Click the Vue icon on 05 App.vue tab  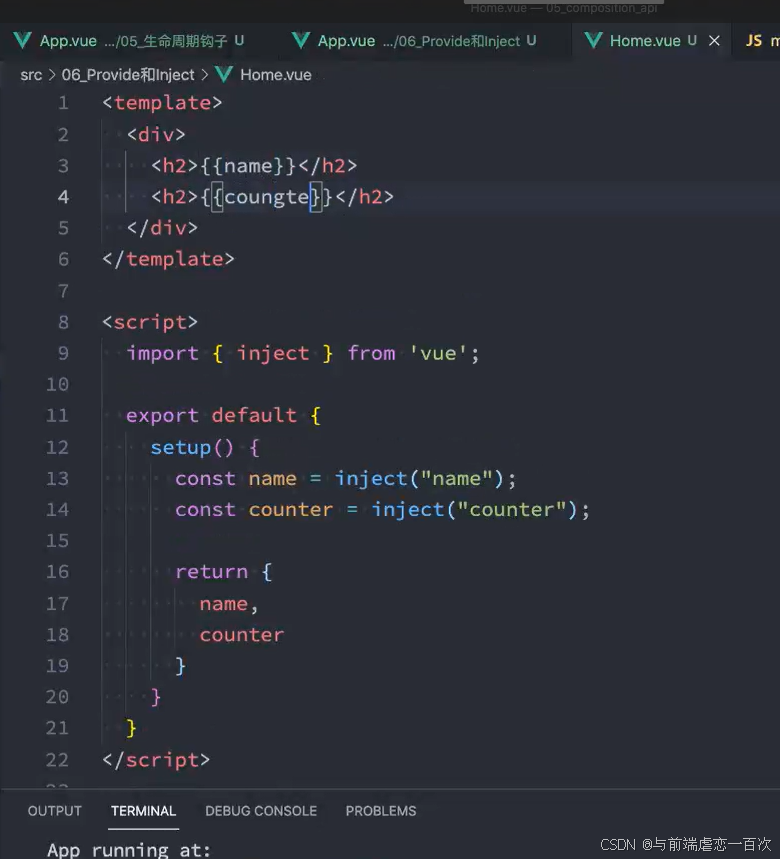click(22, 41)
